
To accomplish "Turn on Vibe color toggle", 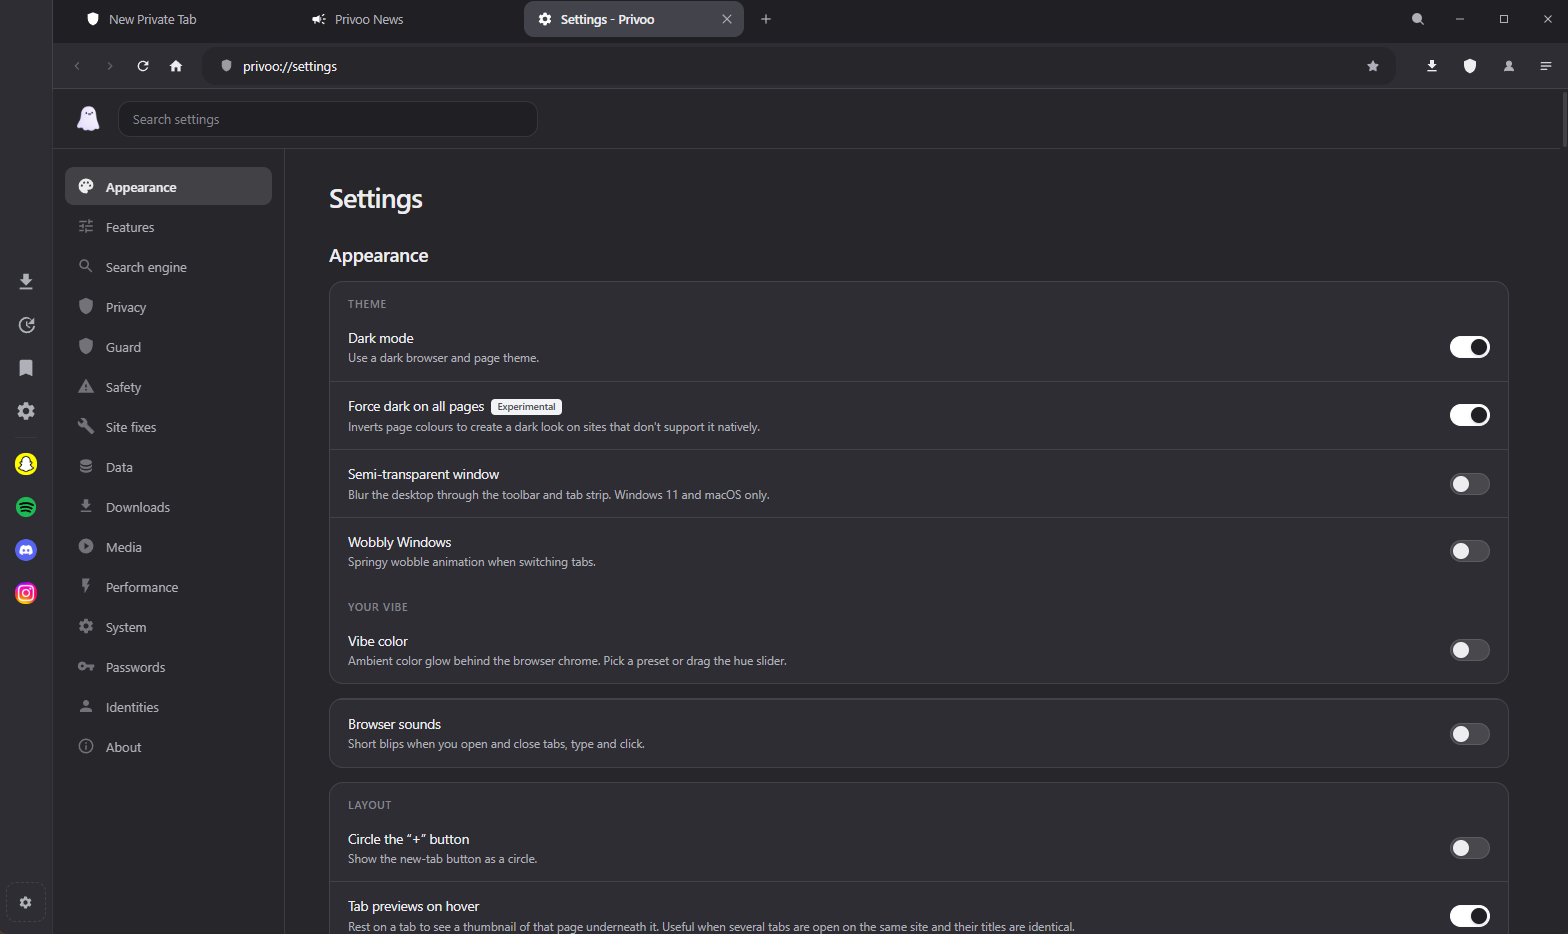I will coord(1470,650).
